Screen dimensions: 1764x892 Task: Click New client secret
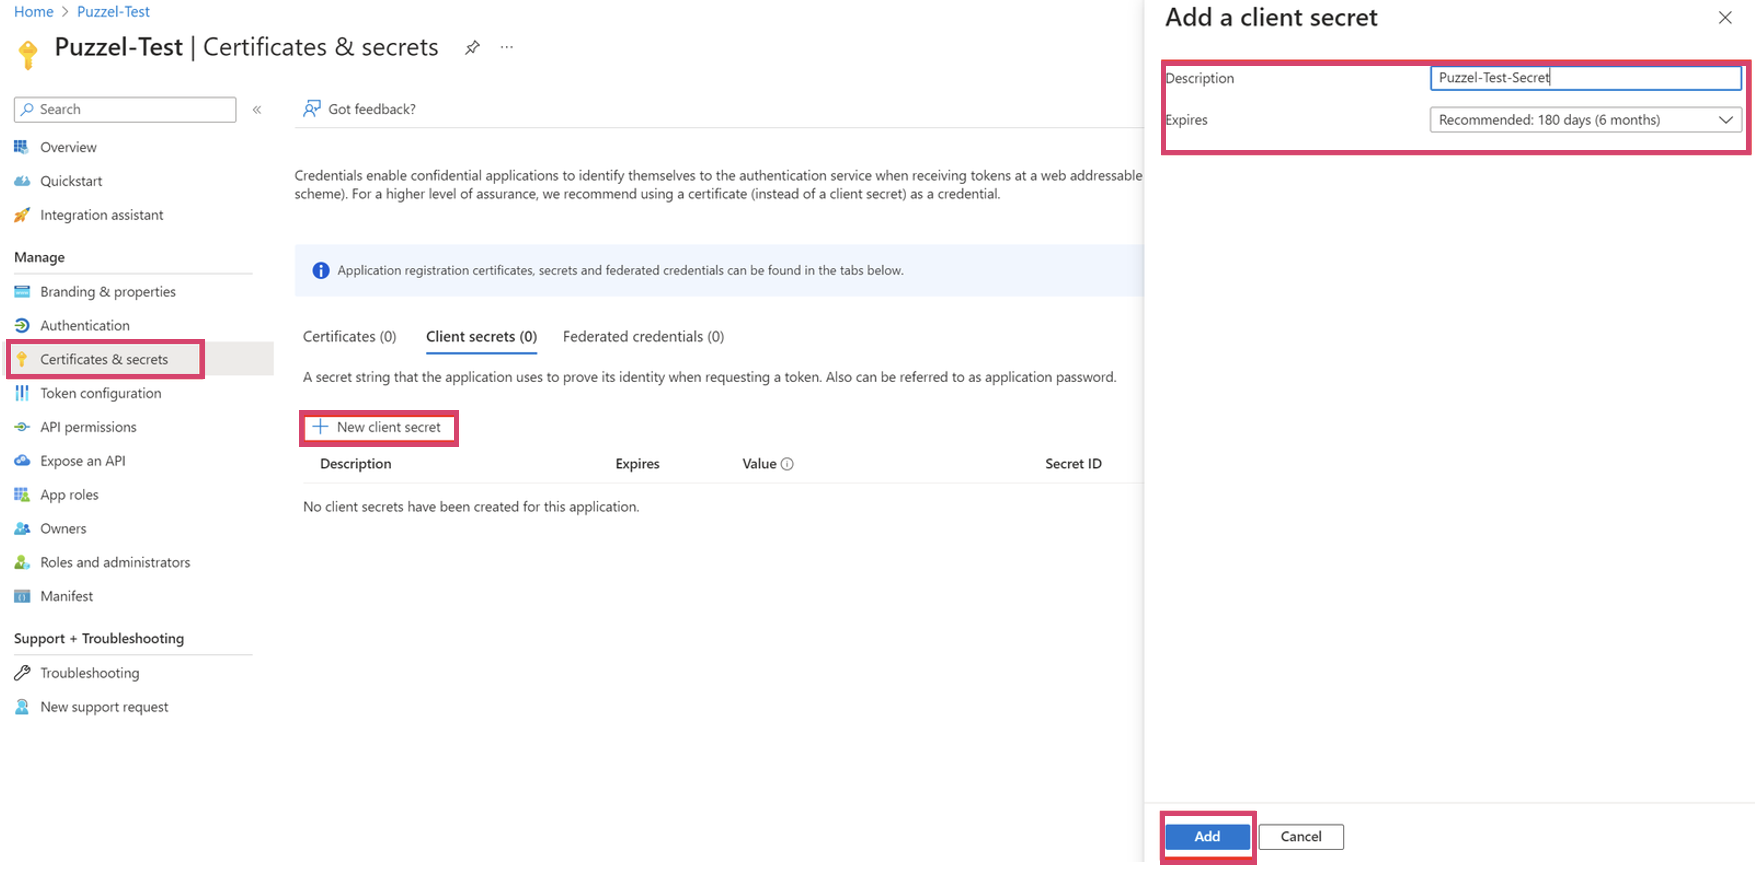(378, 428)
